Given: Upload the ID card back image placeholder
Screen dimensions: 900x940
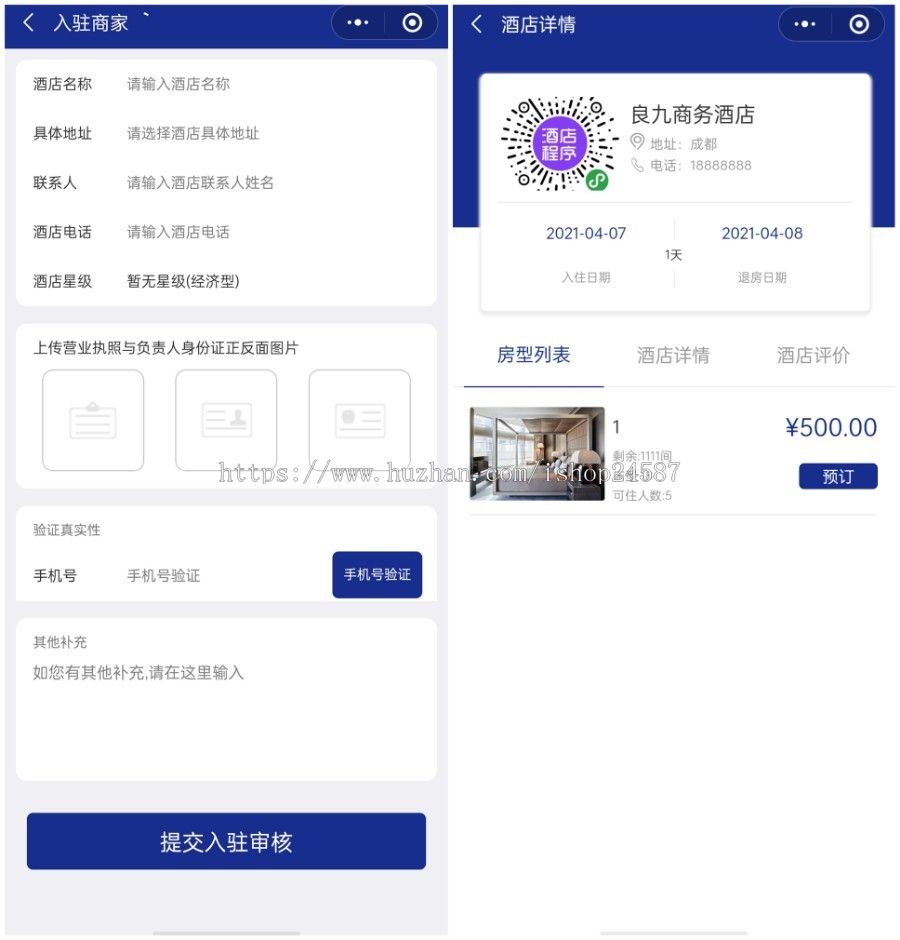Looking at the screenshot, I should click(x=360, y=420).
